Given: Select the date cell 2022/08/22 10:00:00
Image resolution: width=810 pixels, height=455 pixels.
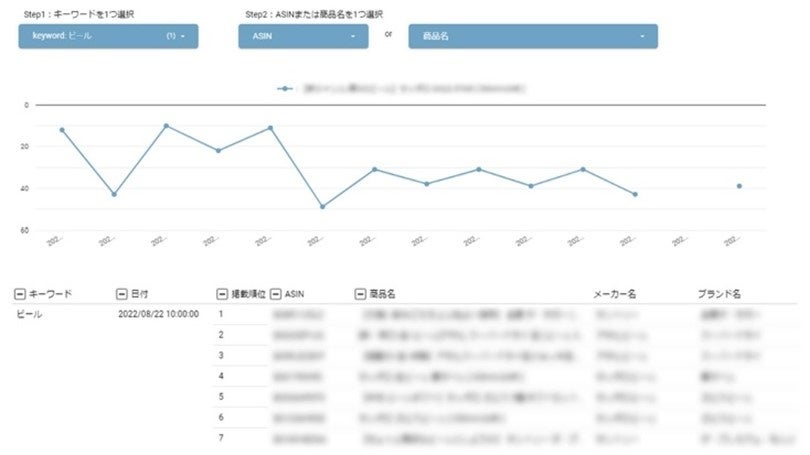Looking at the screenshot, I should click(158, 314).
